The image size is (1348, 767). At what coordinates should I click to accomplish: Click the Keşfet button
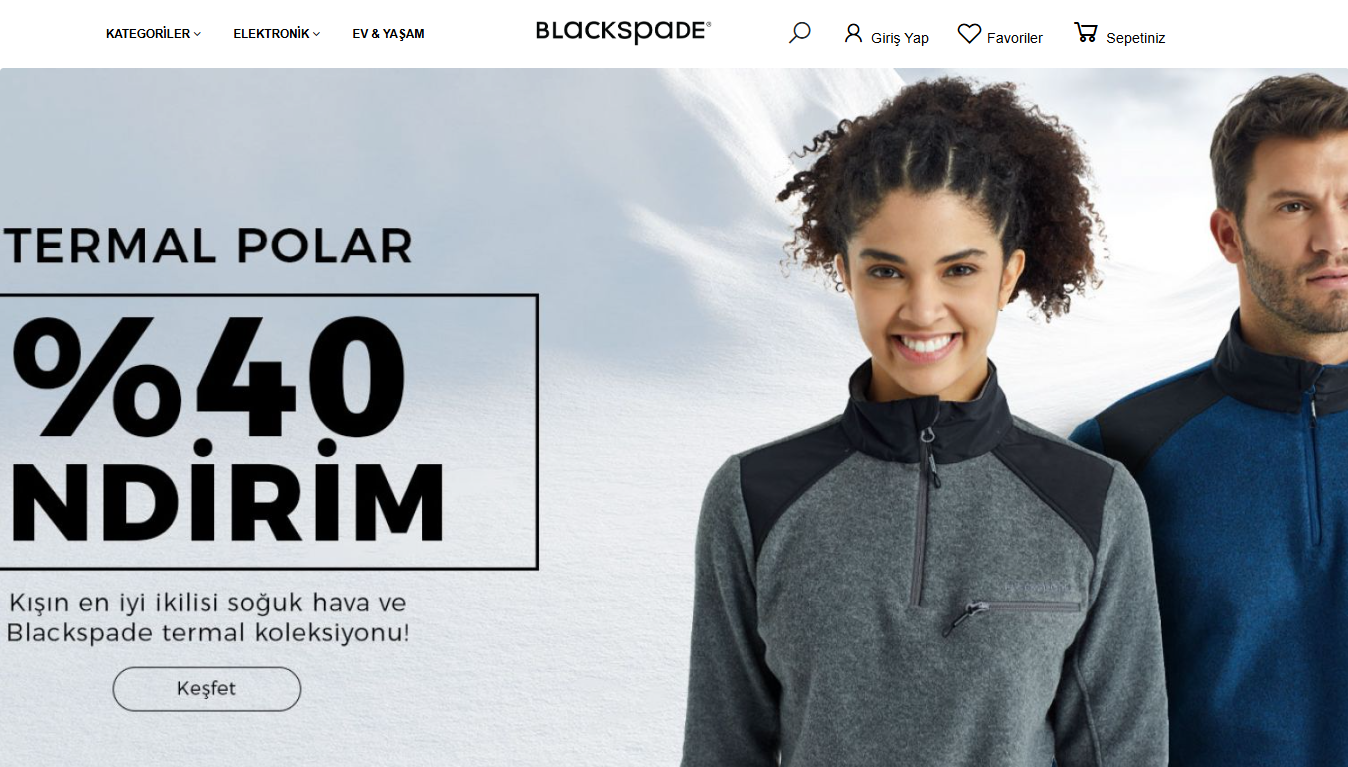[x=207, y=689]
